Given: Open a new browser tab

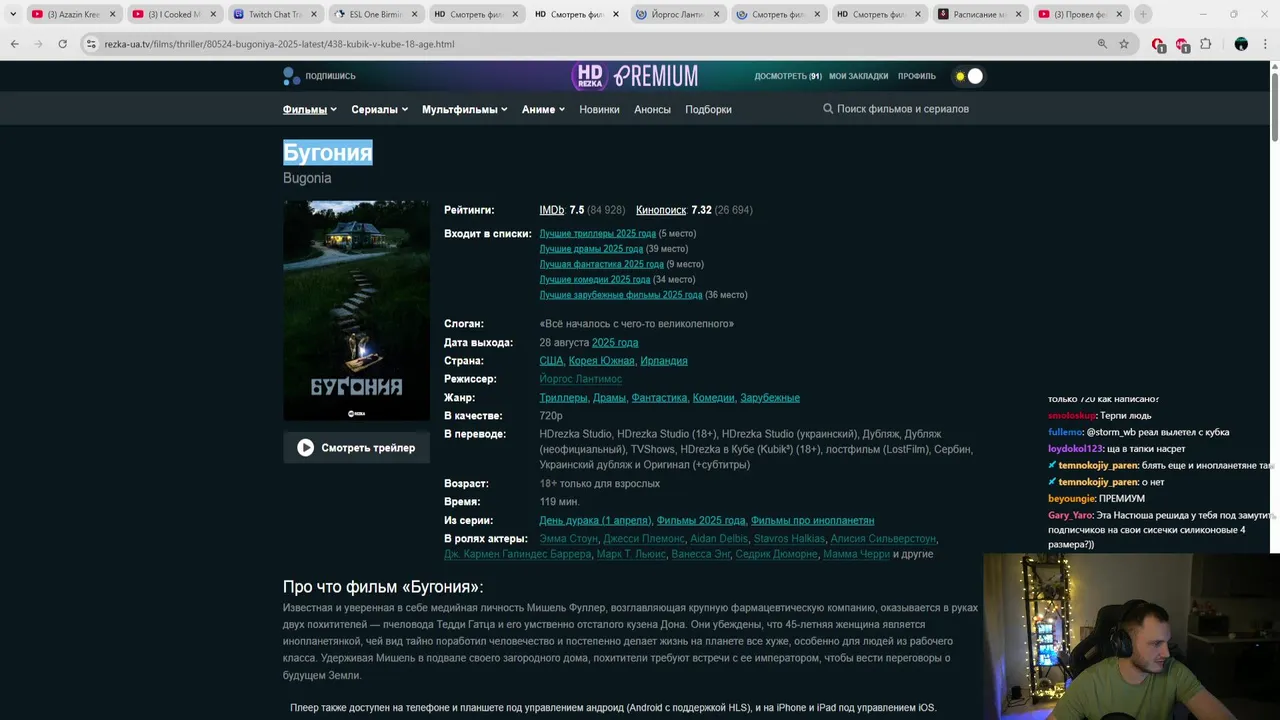Looking at the screenshot, I should tap(1143, 14).
